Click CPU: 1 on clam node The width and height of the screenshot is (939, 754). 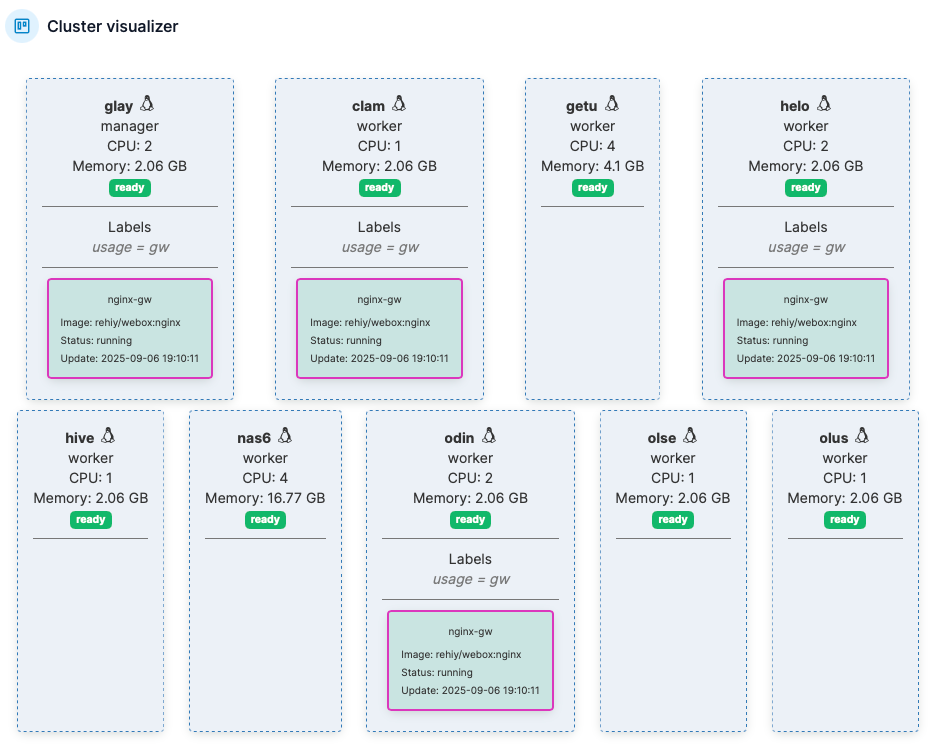pyautogui.click(x=379, y=146)
